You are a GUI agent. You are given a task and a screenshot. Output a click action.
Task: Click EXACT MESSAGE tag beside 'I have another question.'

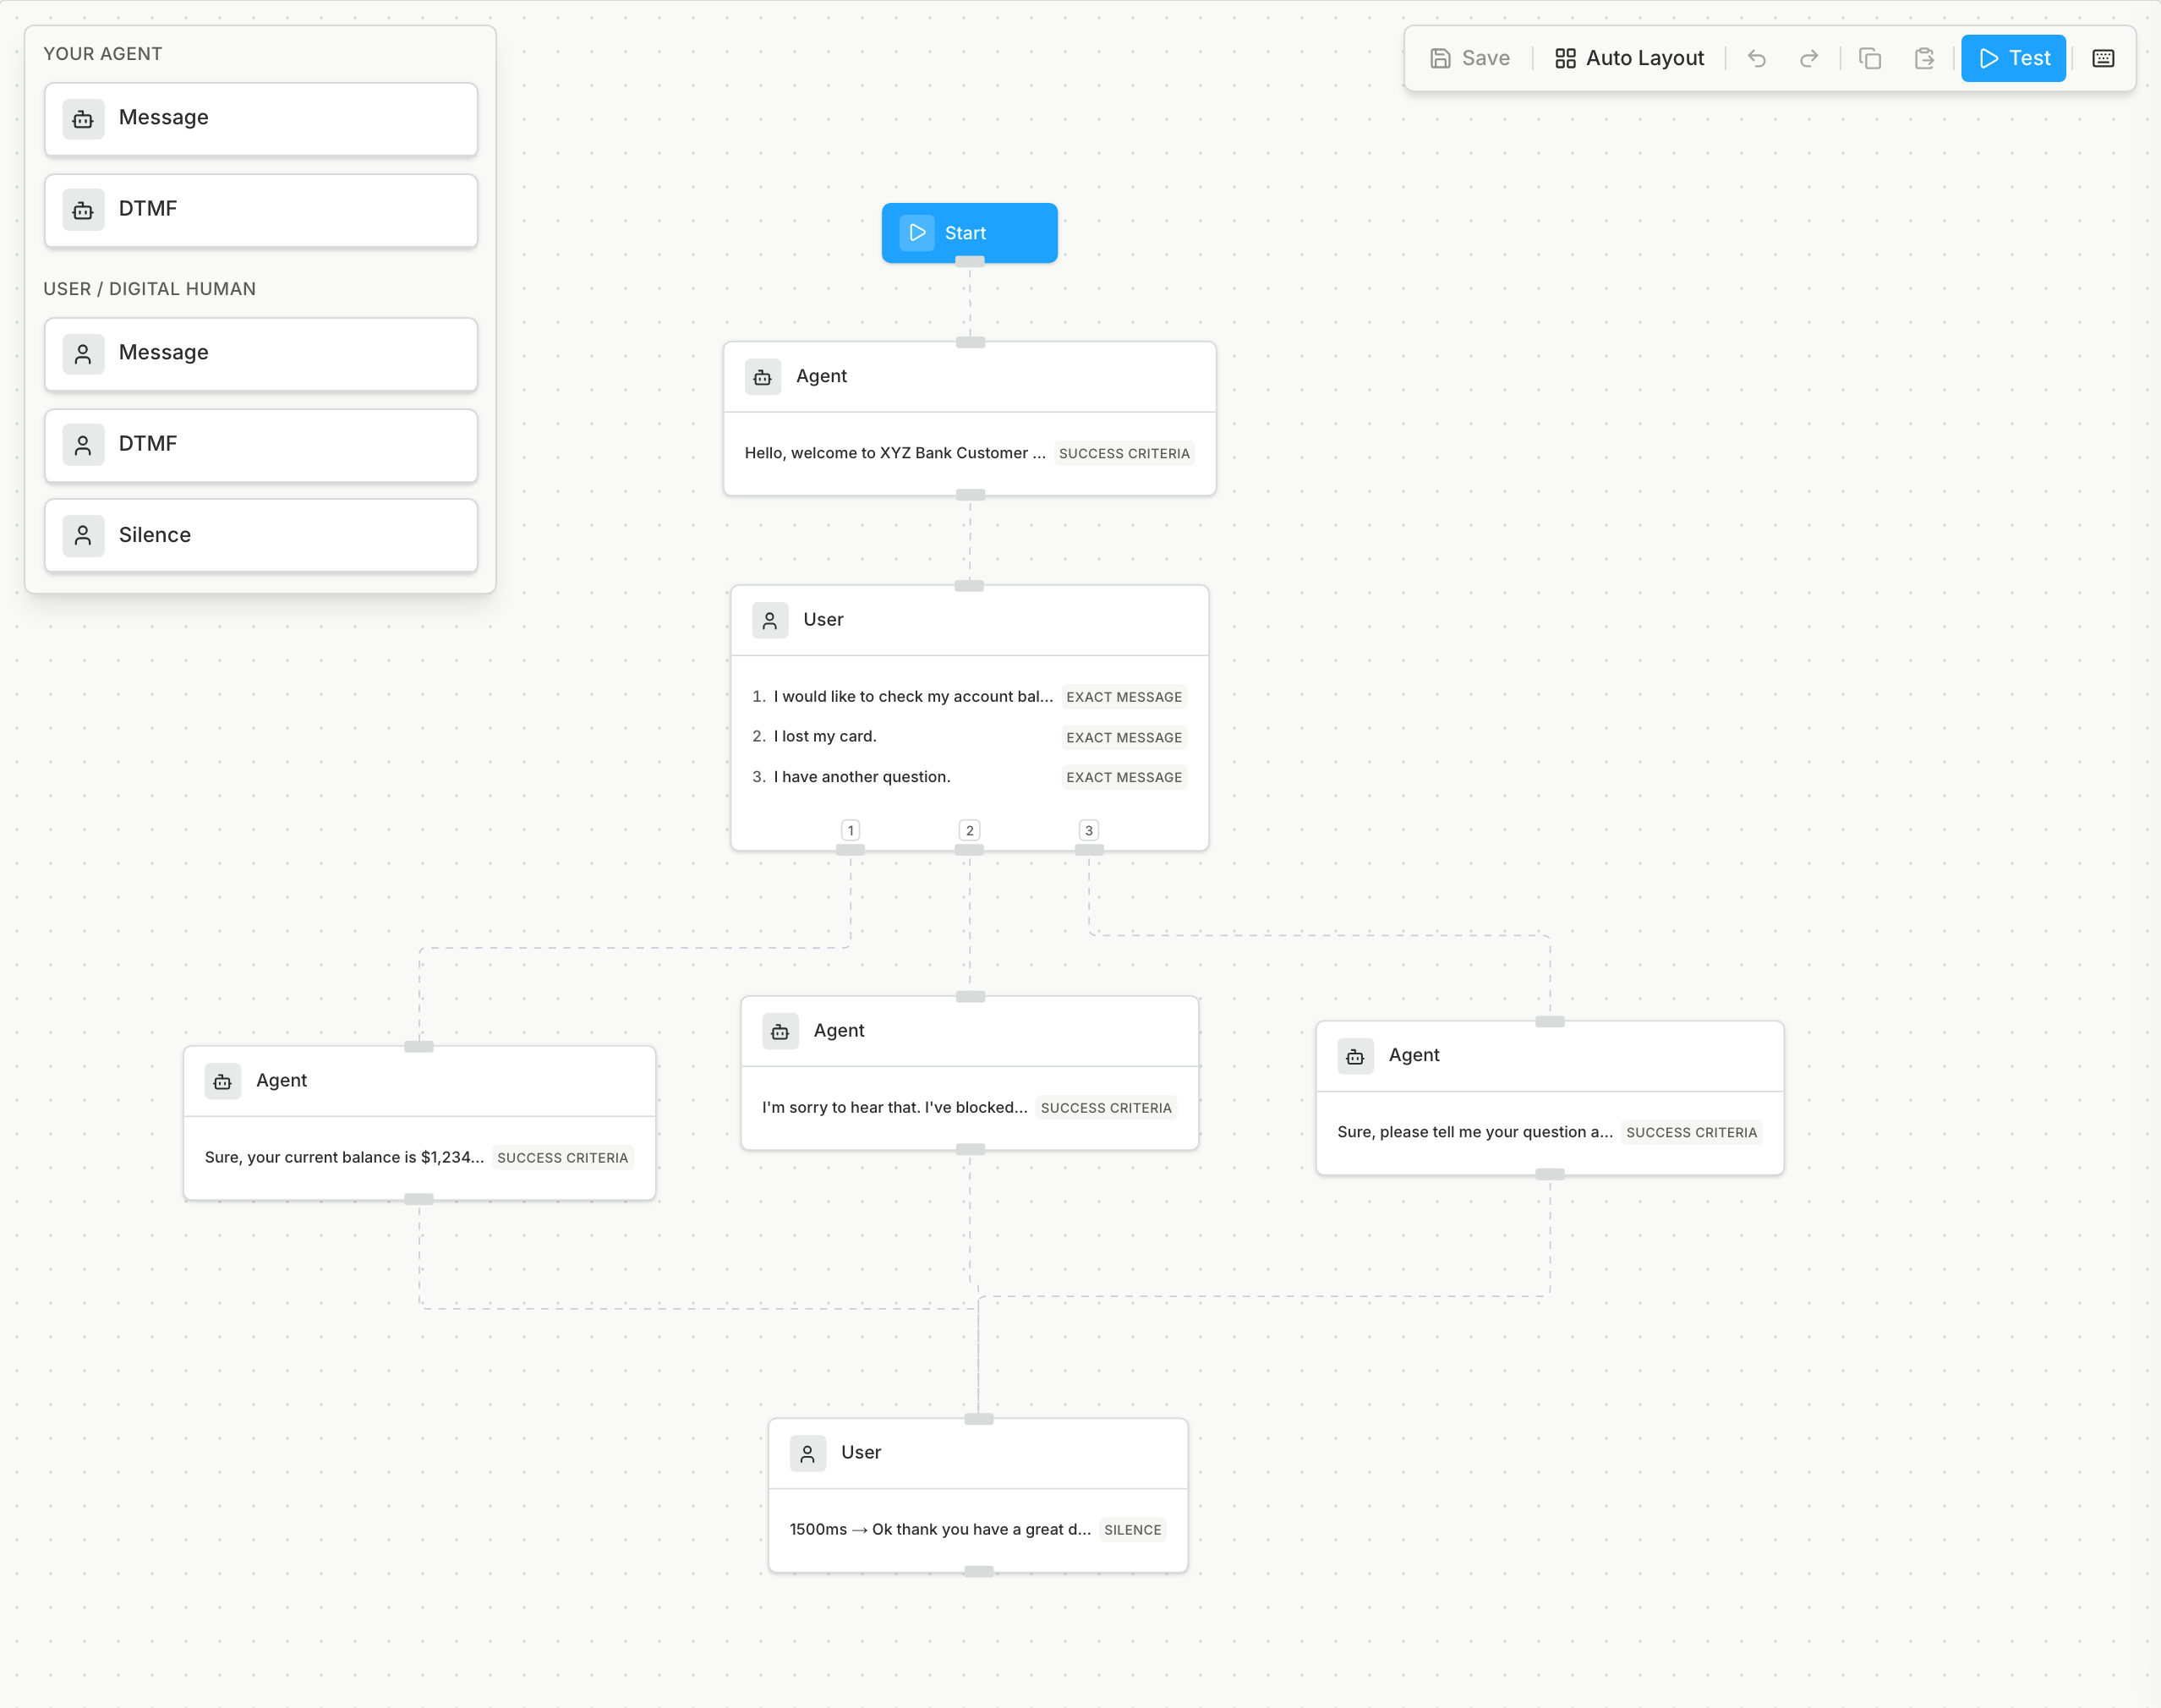1124,777
